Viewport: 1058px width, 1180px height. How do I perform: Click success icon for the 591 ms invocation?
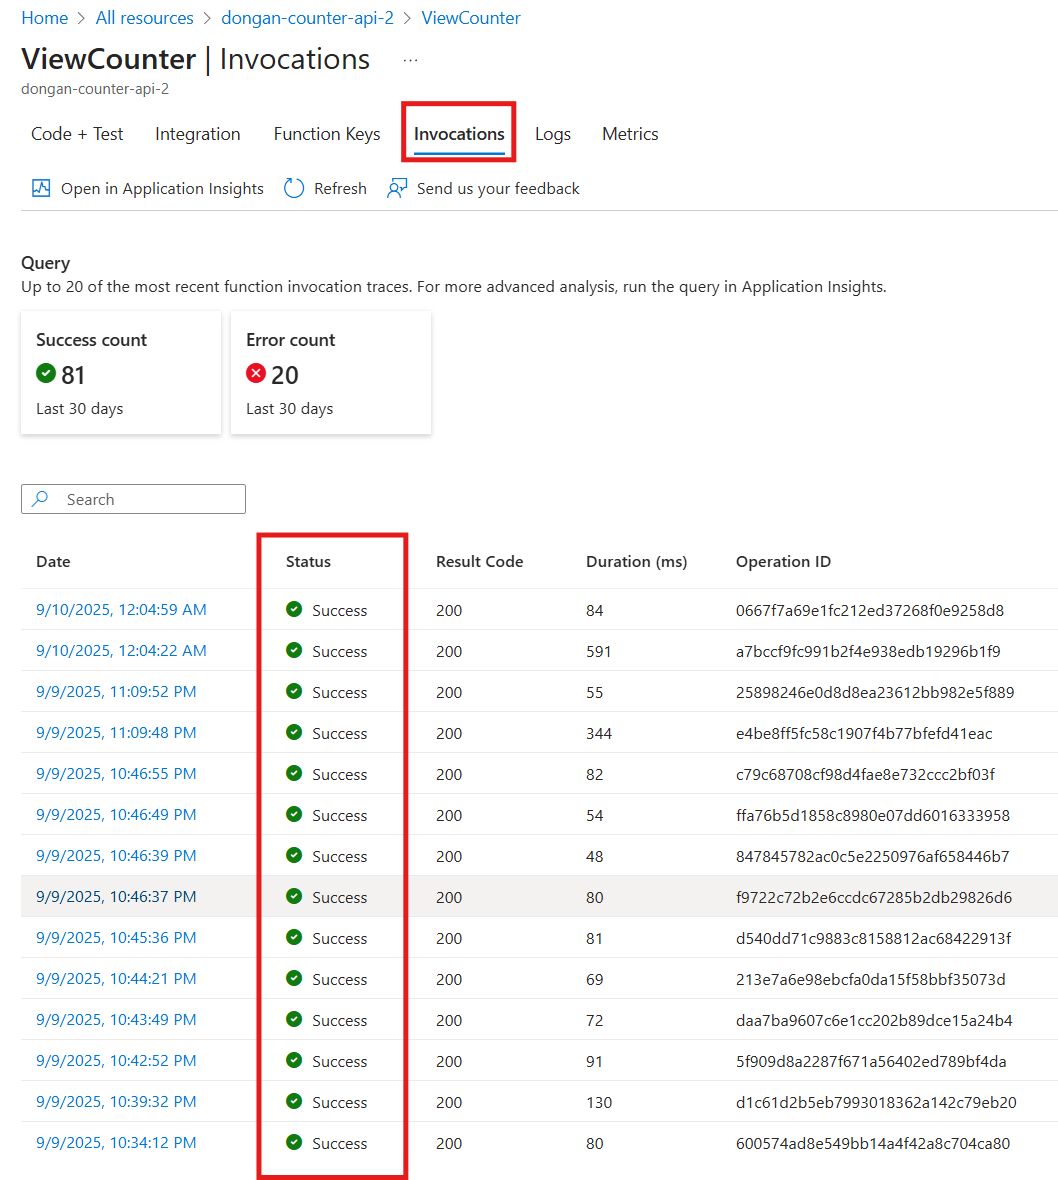click(x=294, y=651)
